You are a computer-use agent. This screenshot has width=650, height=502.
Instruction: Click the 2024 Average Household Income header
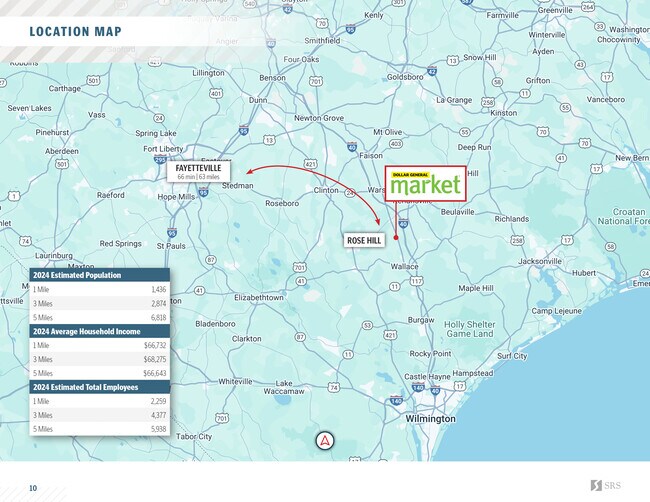point(99,331)
